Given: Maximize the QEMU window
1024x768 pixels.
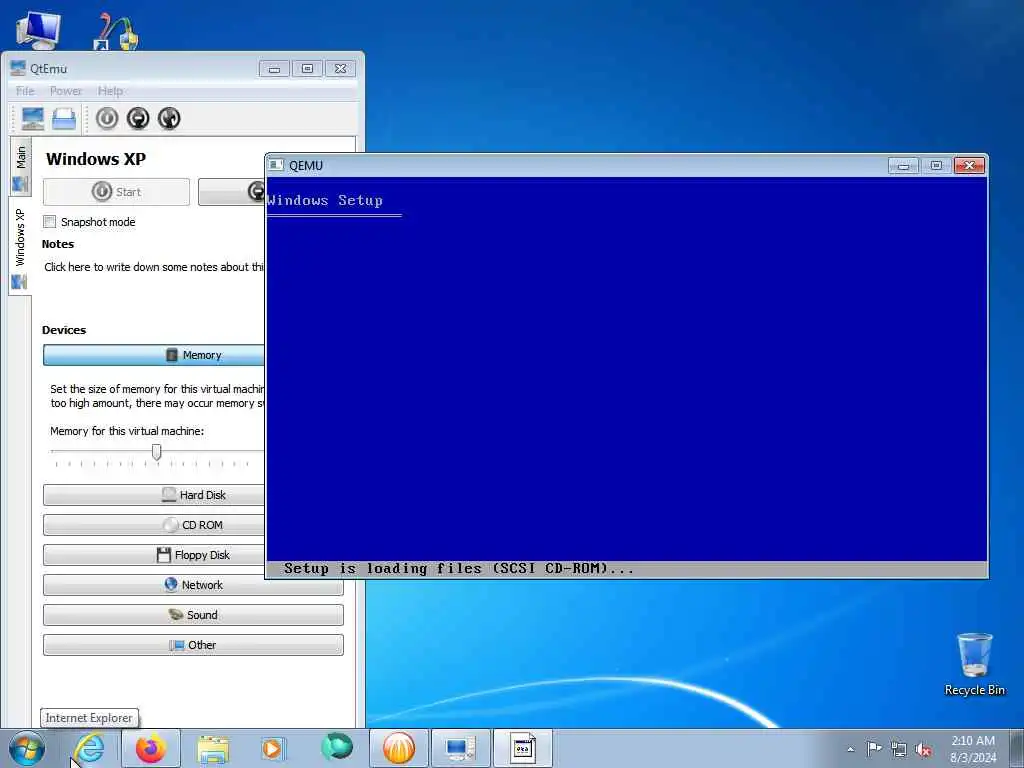Looking at the screenshot, I should click(x=936, y=166).
